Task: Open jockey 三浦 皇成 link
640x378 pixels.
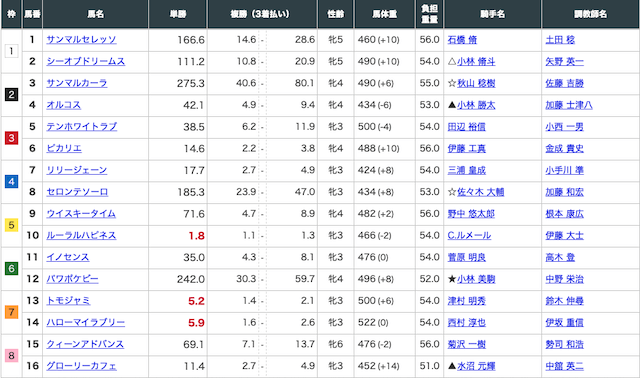Action: pyautogui.click(x=467, y=170)
